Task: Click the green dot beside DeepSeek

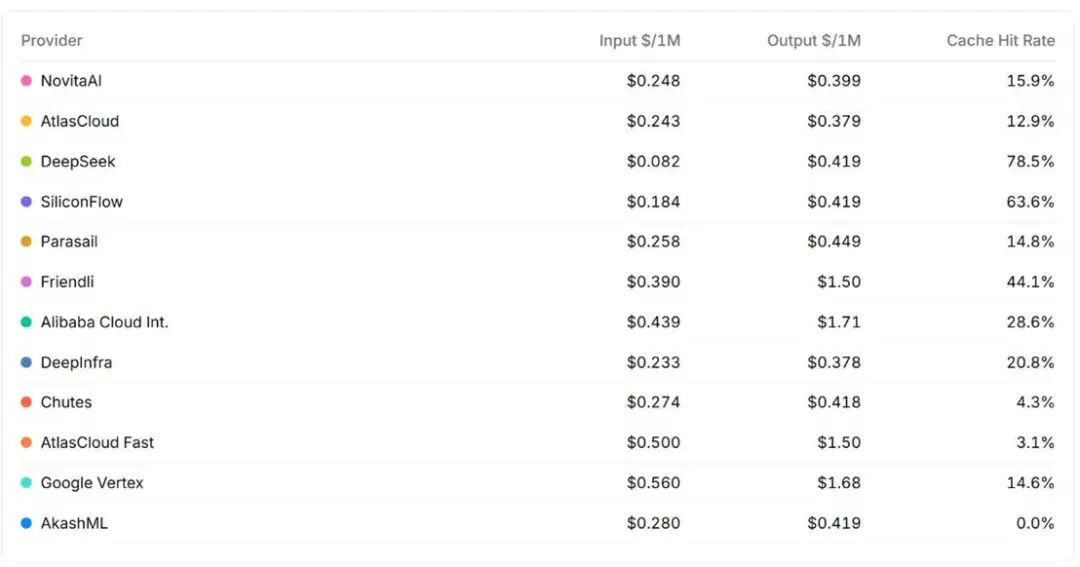Action: (x=27, y=161)
